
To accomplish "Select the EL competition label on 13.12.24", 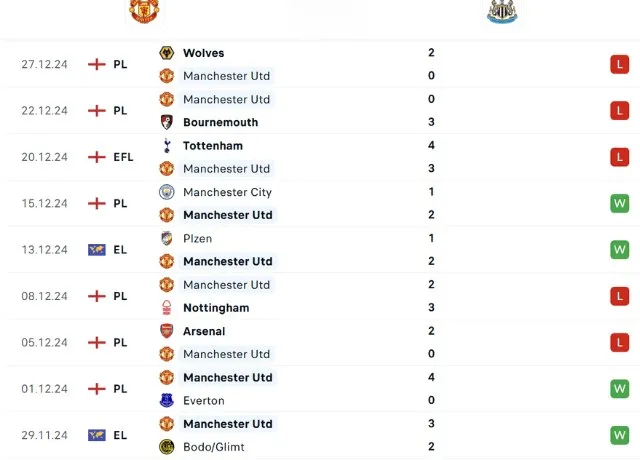I will 120,250.
